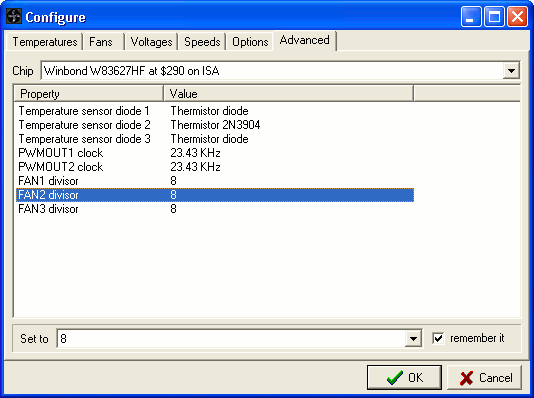Select PWMOUT1 clock row
Image resolution: width=534 pixels, height=398 pixels.
point(215,153)
